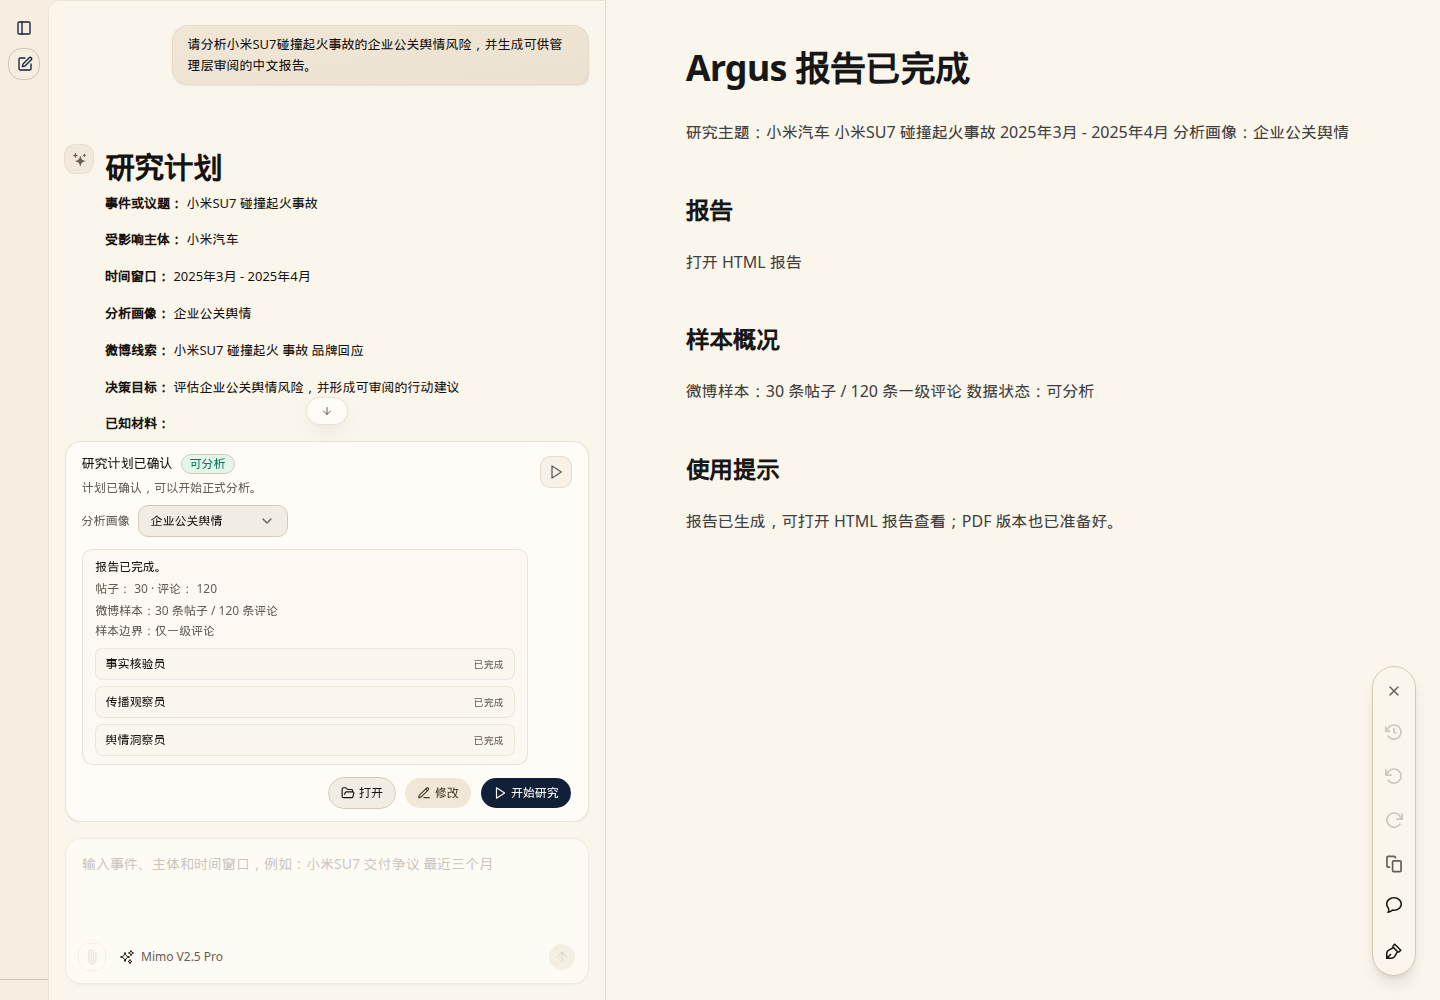The image size is (1440, 1000).
Task: Click the 修改 edit button
Action: (x=438, y=793)
